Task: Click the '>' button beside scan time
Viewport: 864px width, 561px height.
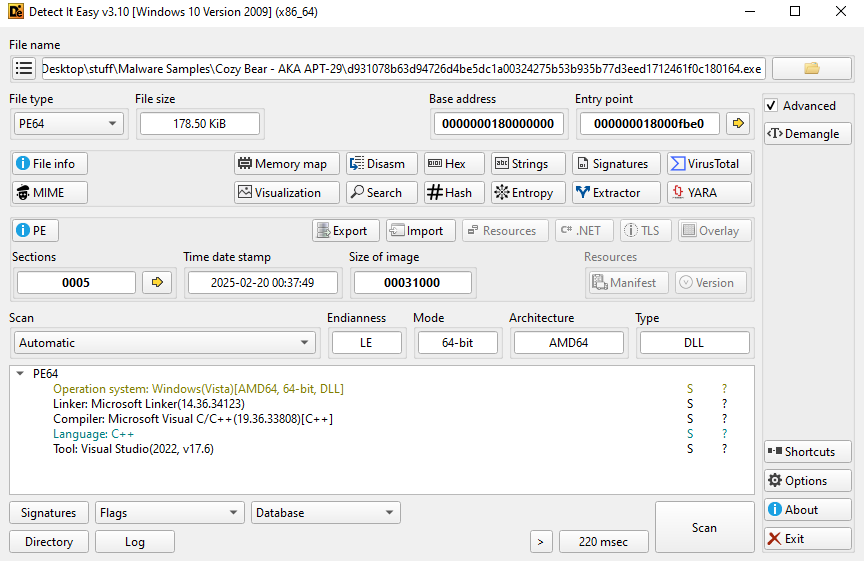Action: (541, 542)
